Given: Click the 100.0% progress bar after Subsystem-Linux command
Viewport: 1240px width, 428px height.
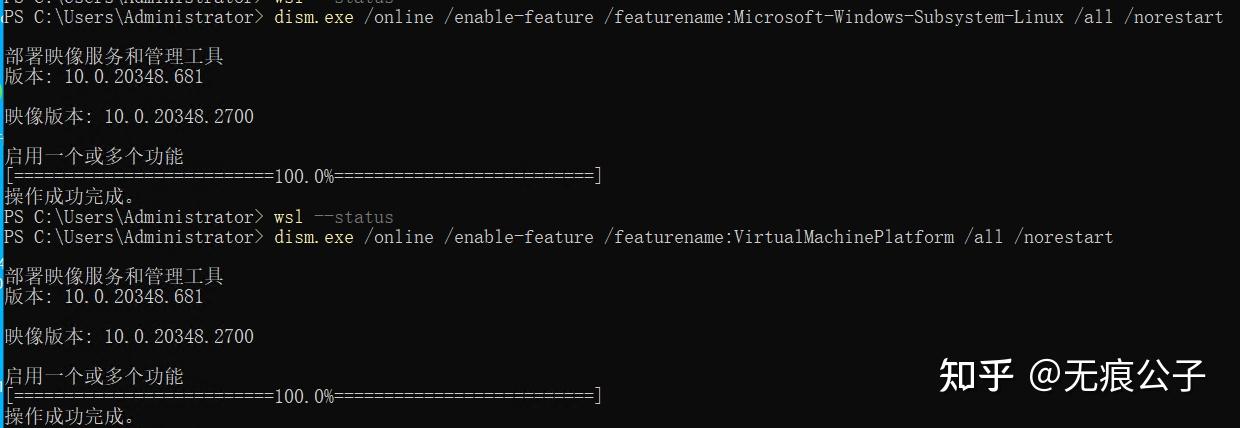Looking at the screenshot, I should (303, 177).
